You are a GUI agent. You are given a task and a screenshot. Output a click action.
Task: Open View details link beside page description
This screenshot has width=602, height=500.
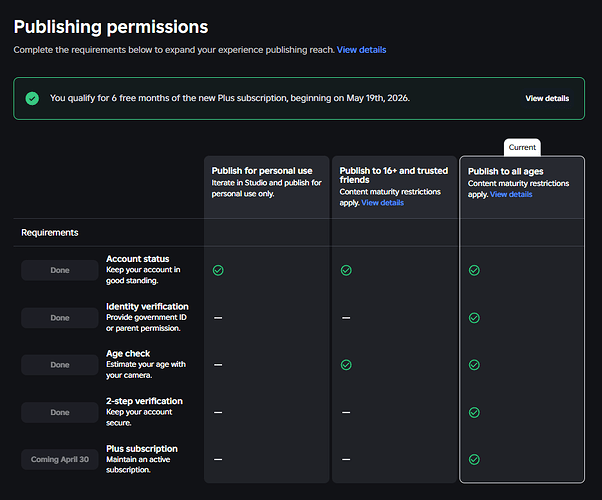tap(361, 50)
